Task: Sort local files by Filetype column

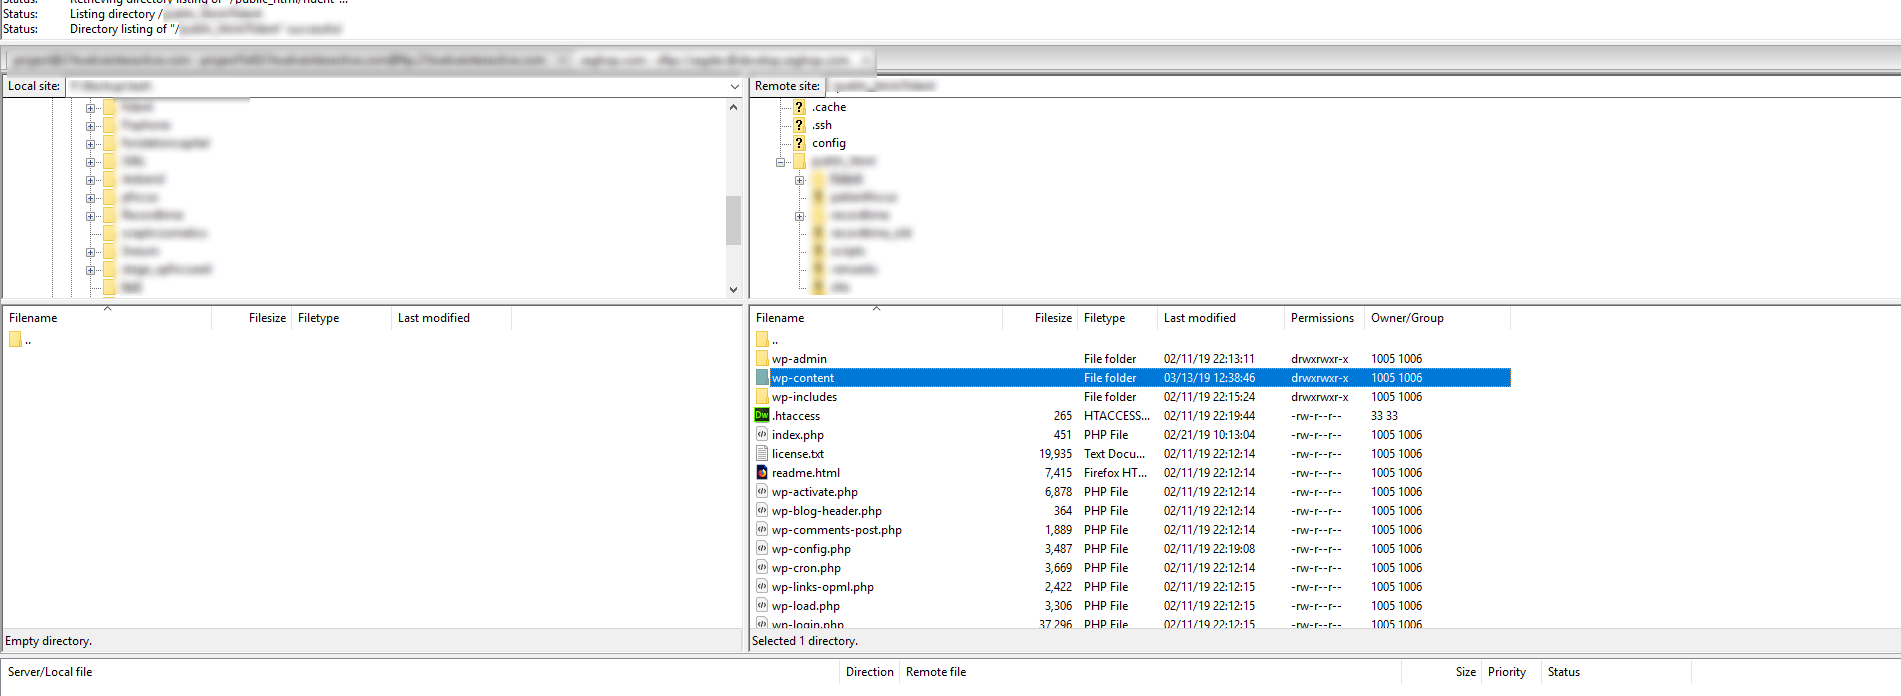Action: (318, 318)
